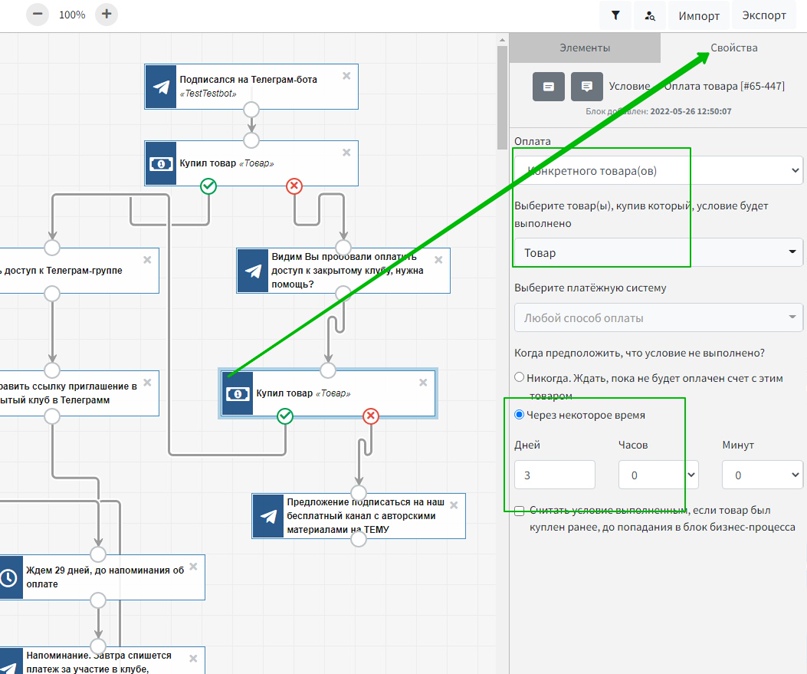Click the Telegram icon on subscription block
Viewport: 807px width, 674px height.
click(160, 87)
